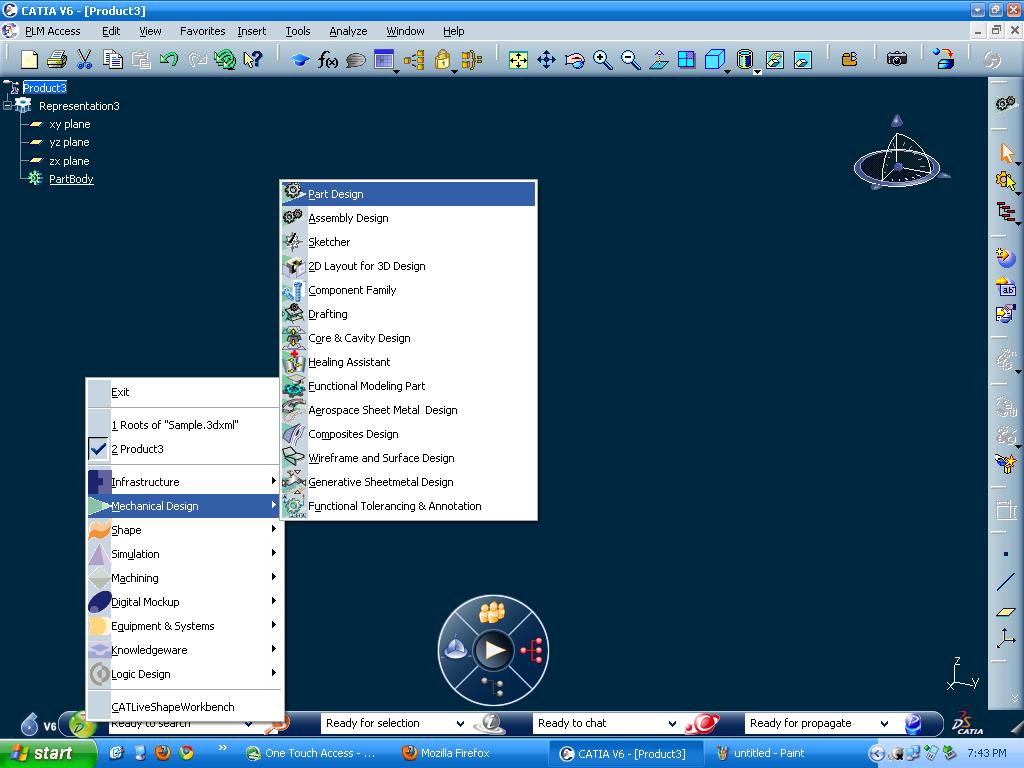
Task: Open the Ready for selection dropdown
Action: pyautogui.click(x=460, y=724)
